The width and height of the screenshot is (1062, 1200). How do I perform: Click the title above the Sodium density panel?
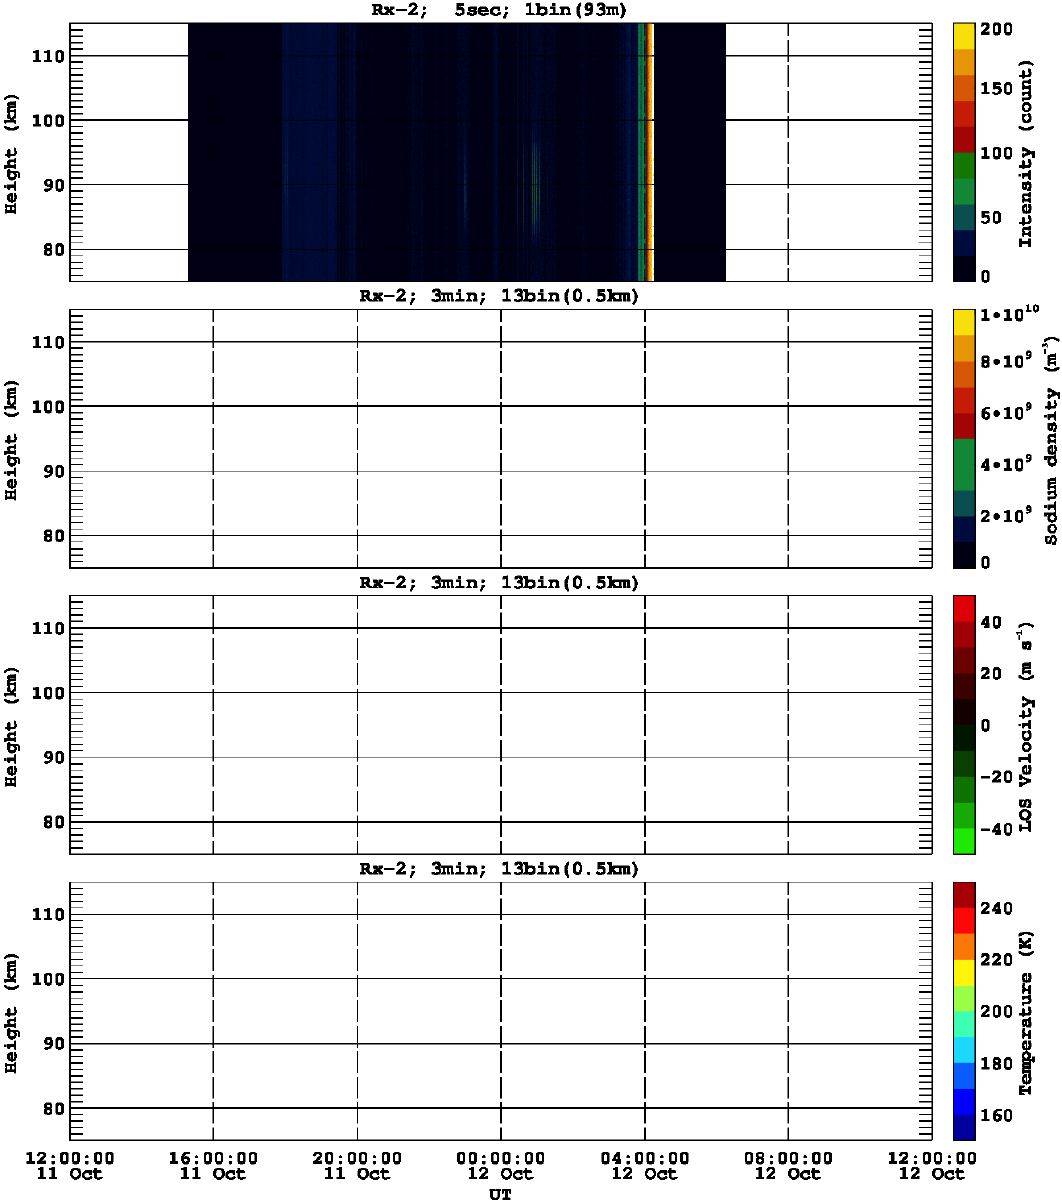(x=499, y=297)
